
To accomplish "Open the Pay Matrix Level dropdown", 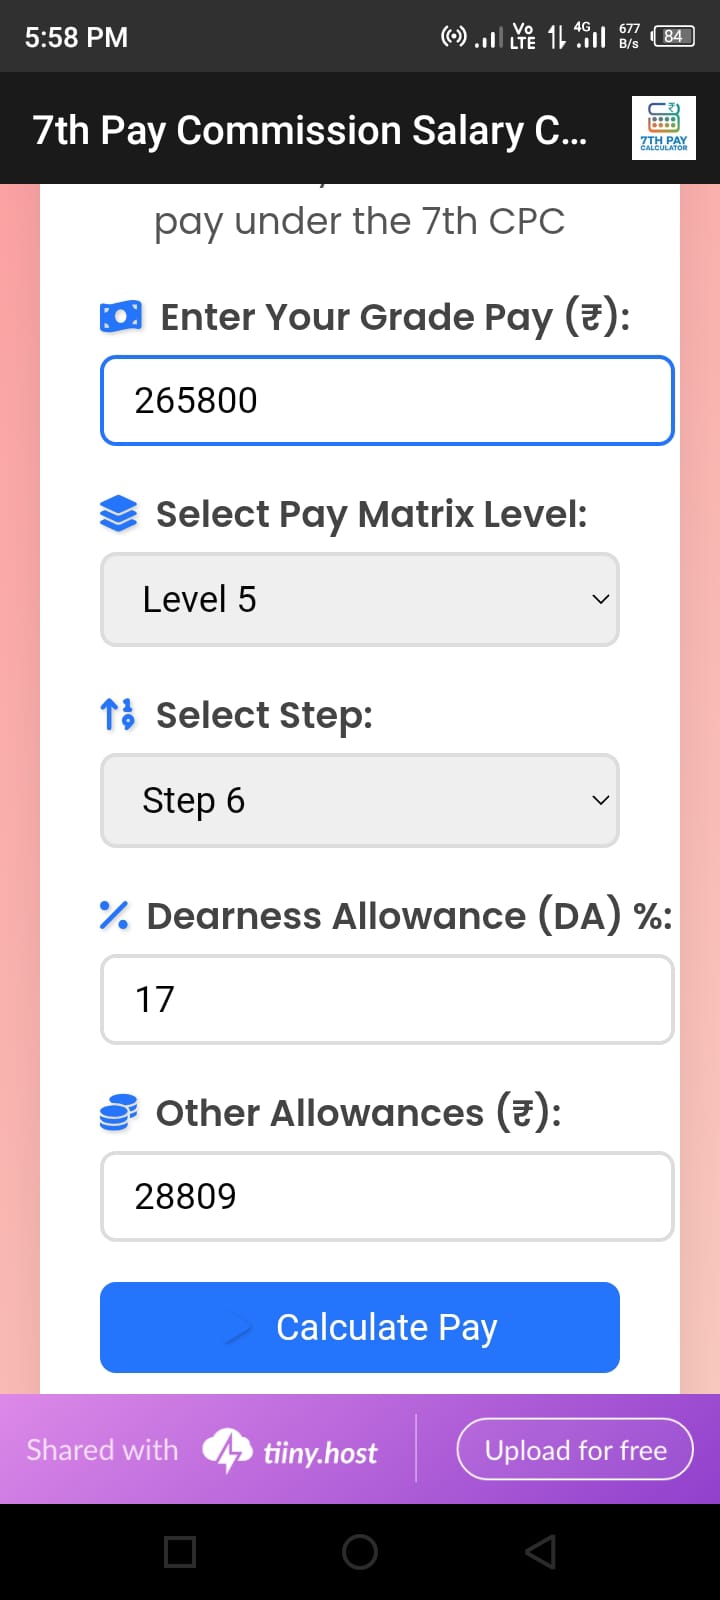I will coord(359,599).
